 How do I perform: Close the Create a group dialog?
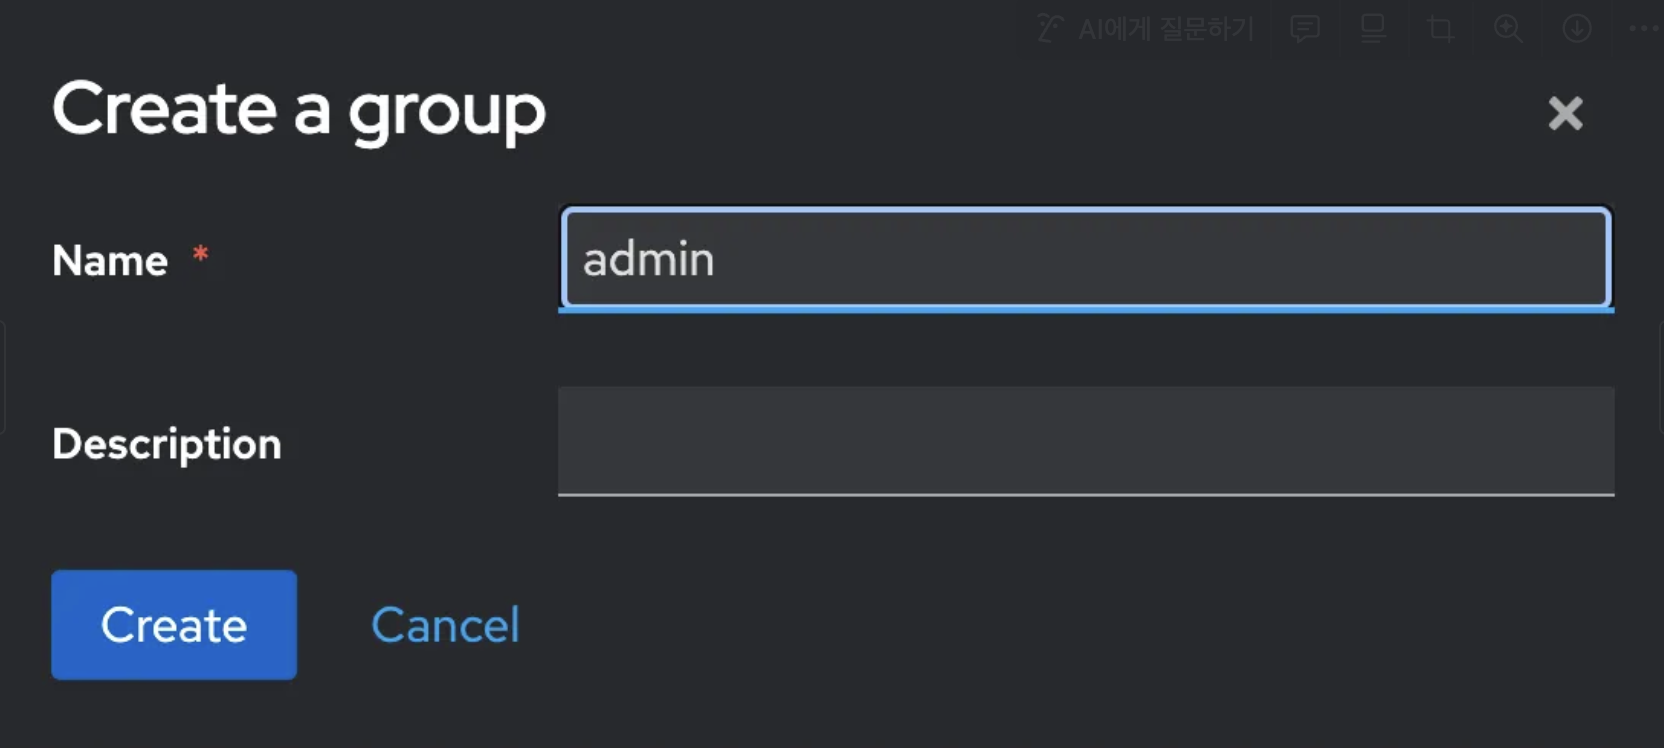coord(1565,113)
